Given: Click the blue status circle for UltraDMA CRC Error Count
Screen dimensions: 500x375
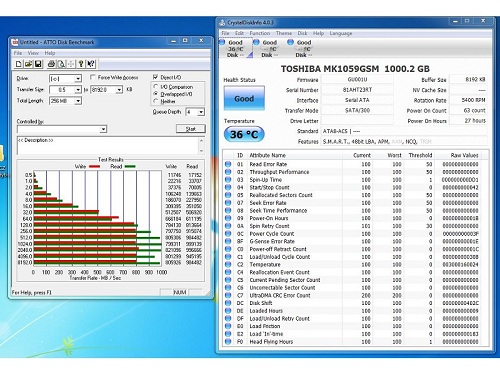Looking at the screenshot, I should click(228, 295).
